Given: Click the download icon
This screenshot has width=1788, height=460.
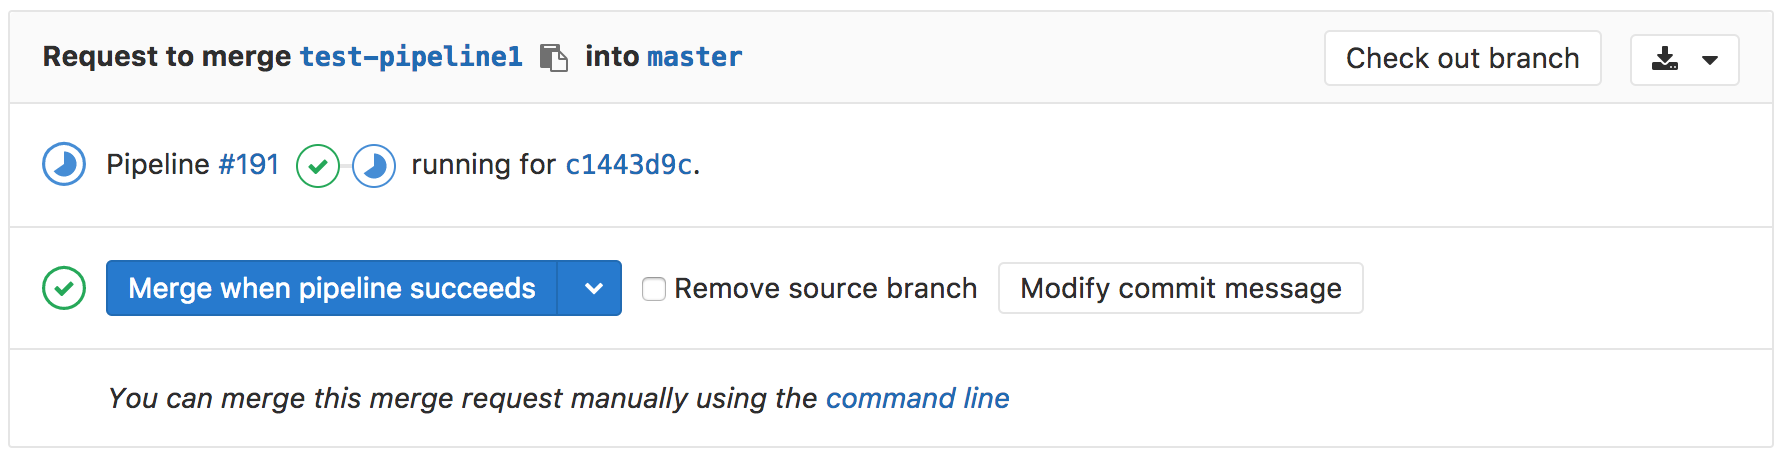Looking at the screenshot, I should point(1665,59).
